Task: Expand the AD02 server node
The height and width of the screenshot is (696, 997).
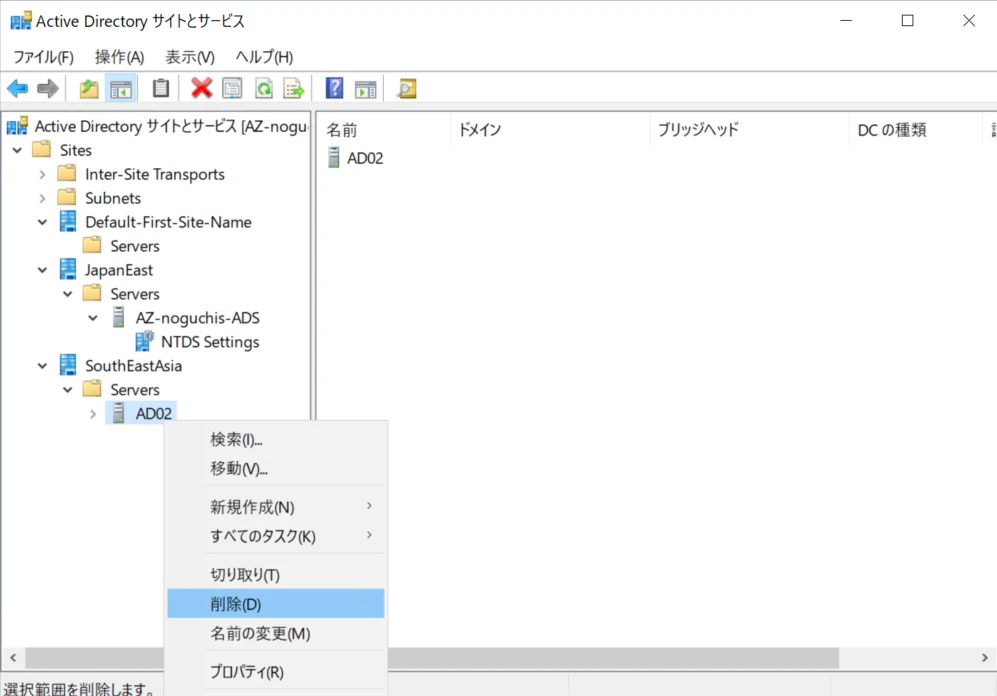Action: click(93, 414)
